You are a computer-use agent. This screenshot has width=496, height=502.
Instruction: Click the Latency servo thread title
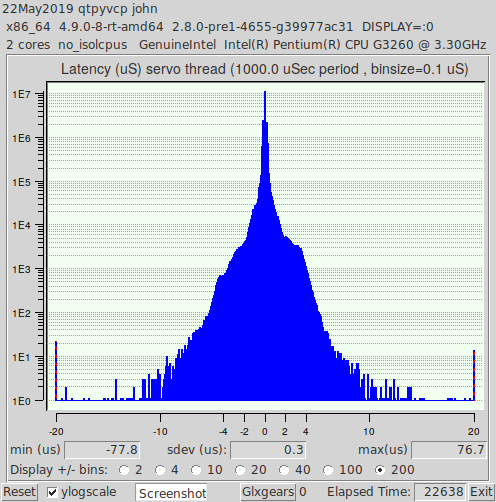(x=265, y=69)
